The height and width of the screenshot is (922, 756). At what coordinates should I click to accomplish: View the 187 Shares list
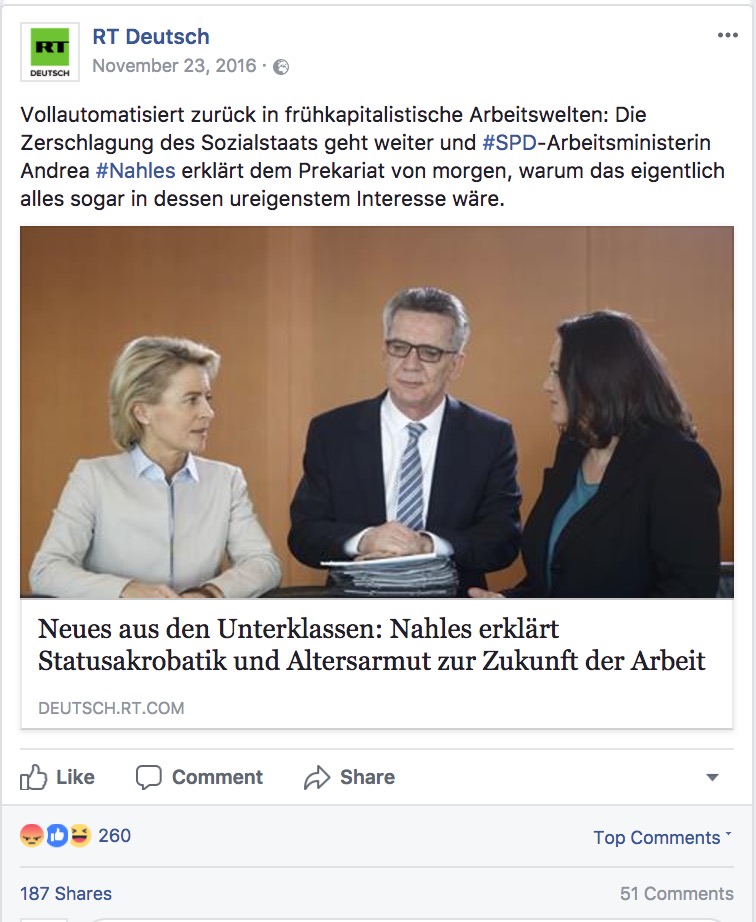[x=66, y=894]
